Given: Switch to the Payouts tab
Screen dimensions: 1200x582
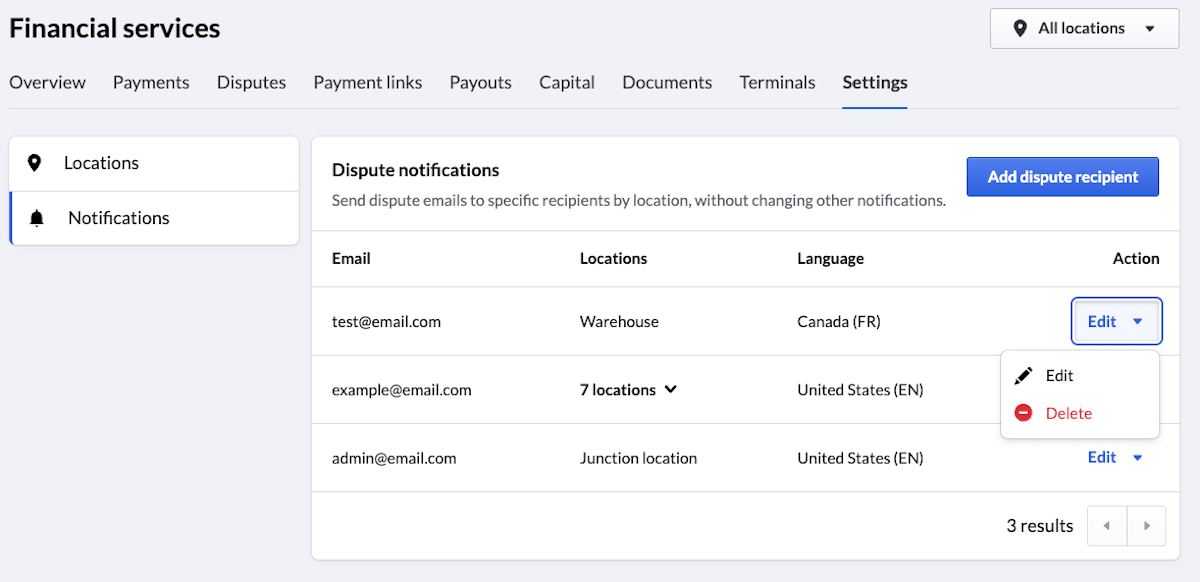Looking at the screenshot, I should click(x=480, y=82).
